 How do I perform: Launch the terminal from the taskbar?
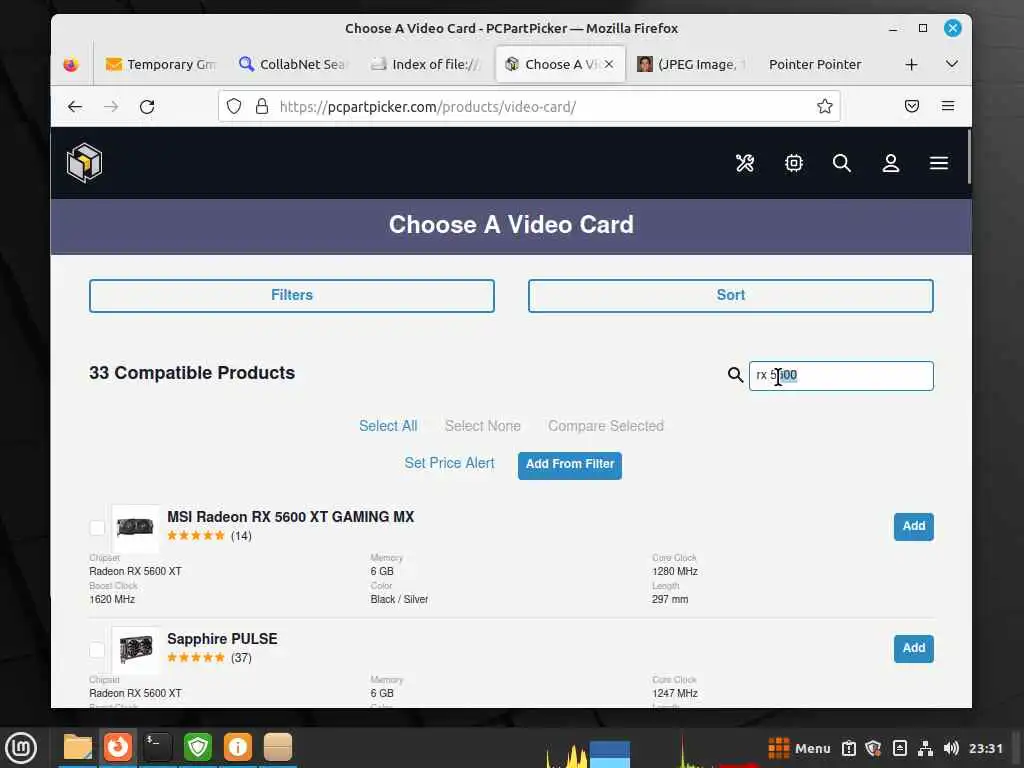(x=158, y=747)
